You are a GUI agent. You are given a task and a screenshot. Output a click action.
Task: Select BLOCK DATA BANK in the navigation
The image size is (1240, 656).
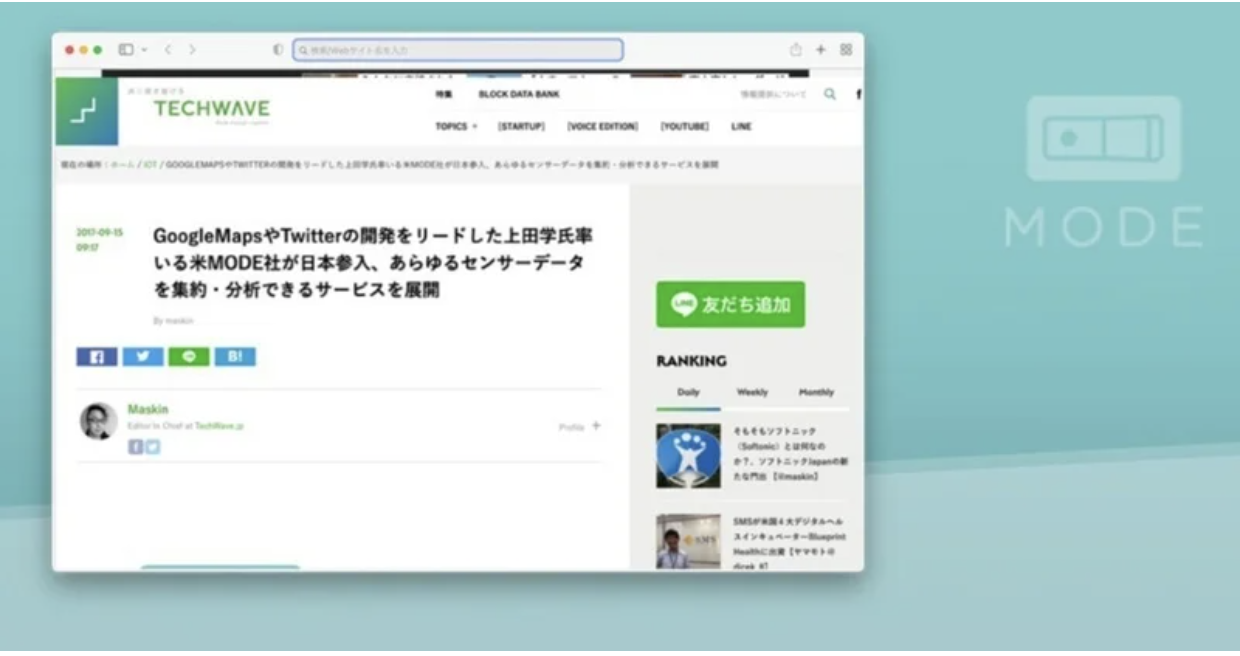point(519,94)
